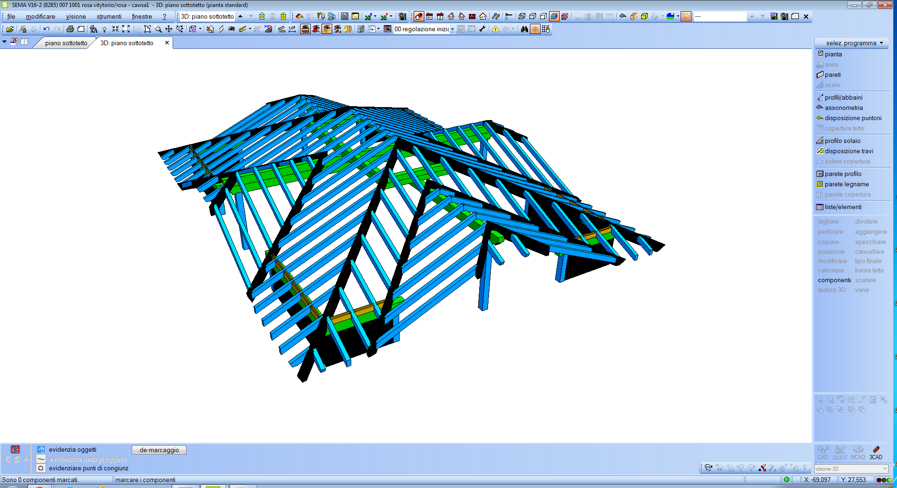
Task: Click the orange color swatch in toolbar
Action: click(x=686, y=17)
